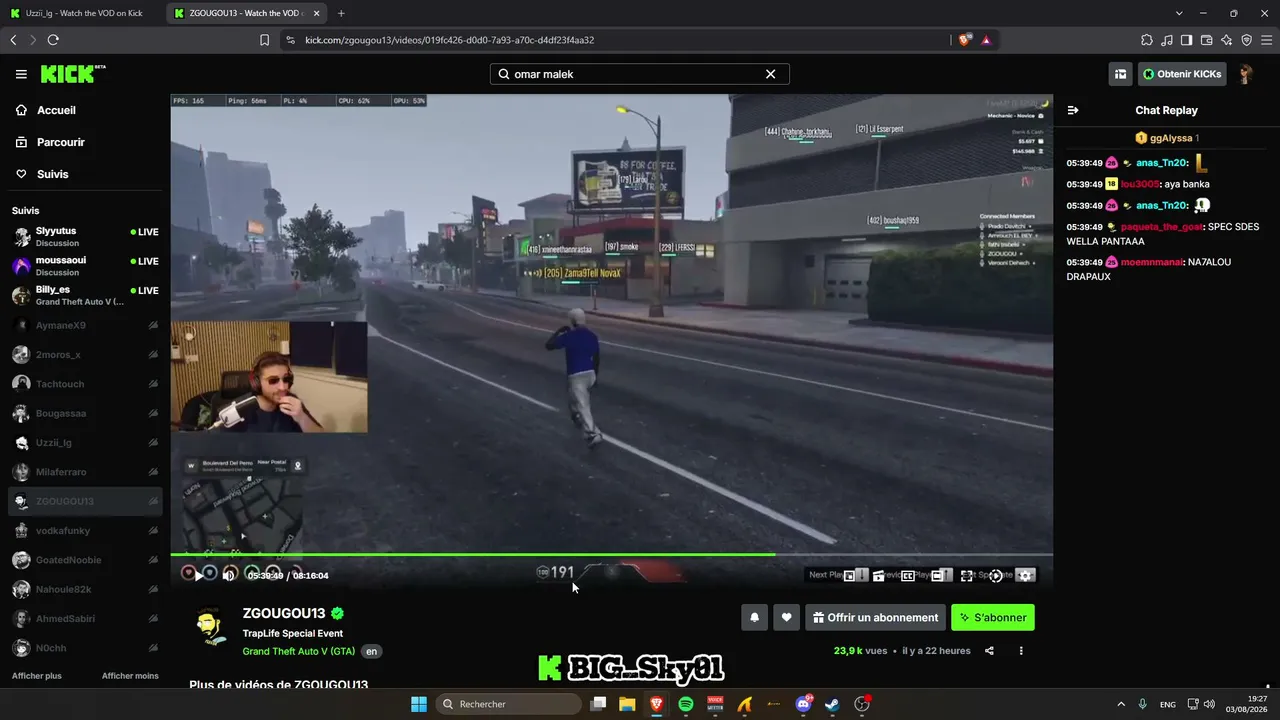The height and width of the screenshot is (720, 1280).
Task: Select vodkafunky in followed list
Action: click(x=86, y=531)
